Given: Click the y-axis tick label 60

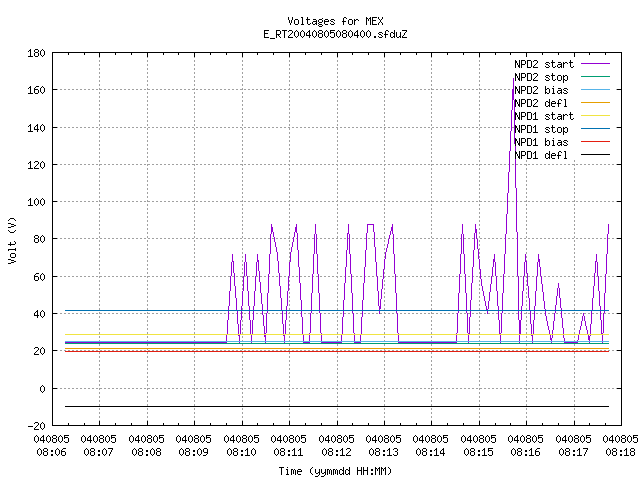Looking at the screenshot, I should click(x=39, y=277).
